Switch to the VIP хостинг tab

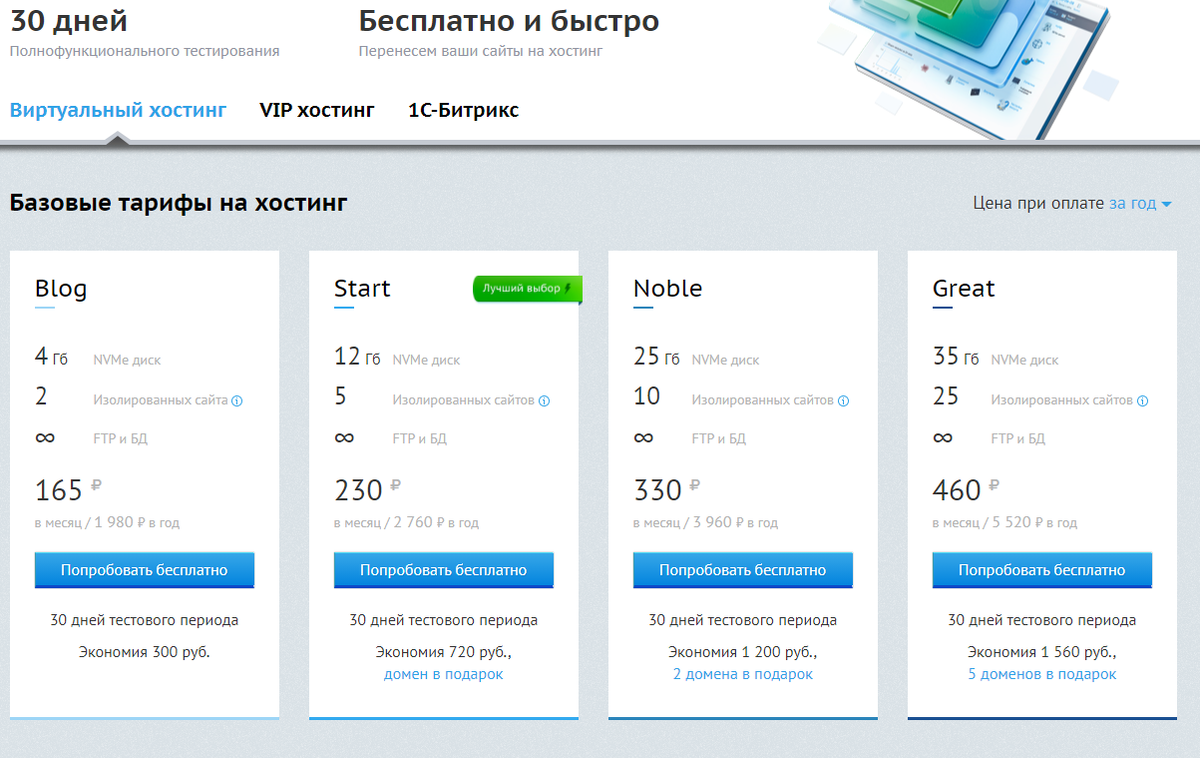point(317,110)
